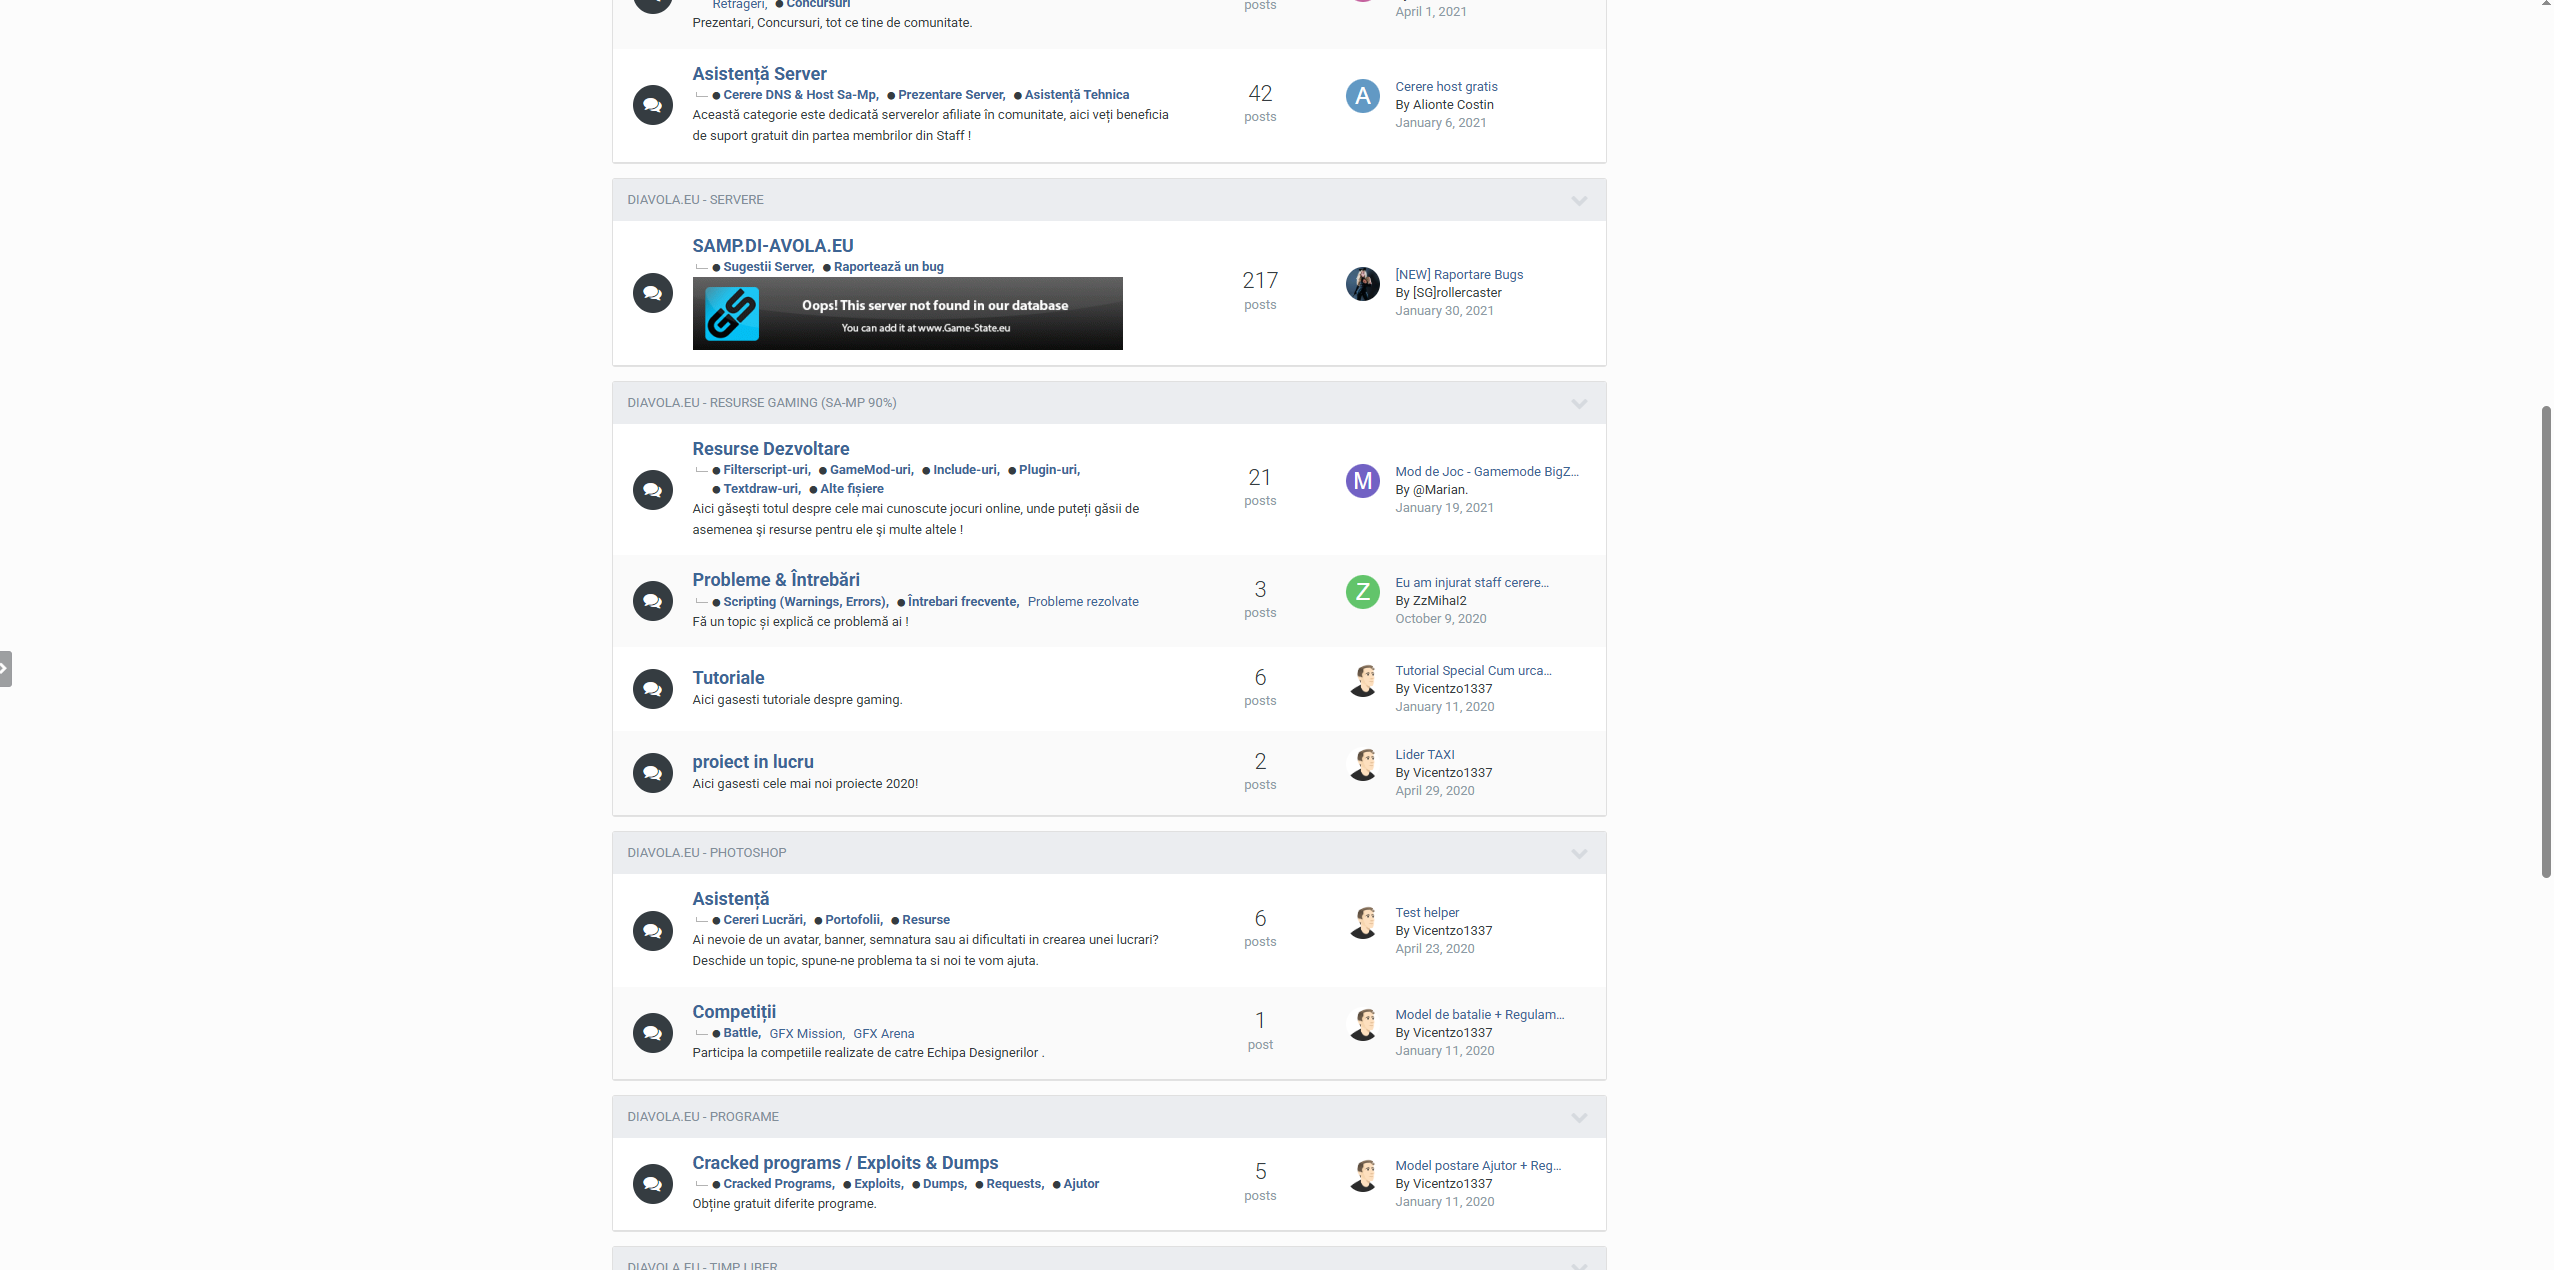Open Alionte Costin's letter A avatar
2554x1270 pixels.
pyautogui.click(x=1362, y=96)
